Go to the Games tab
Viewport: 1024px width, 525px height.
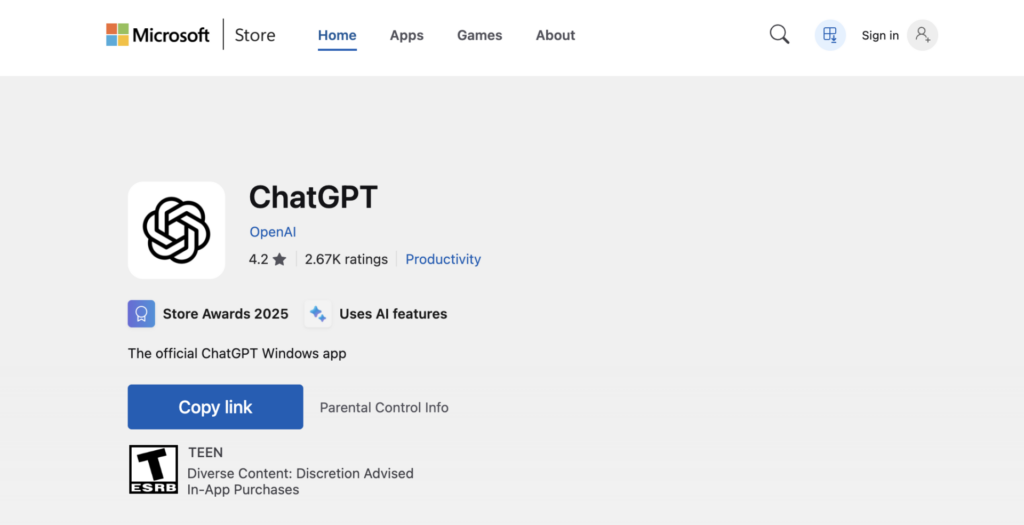click(479, 35)
